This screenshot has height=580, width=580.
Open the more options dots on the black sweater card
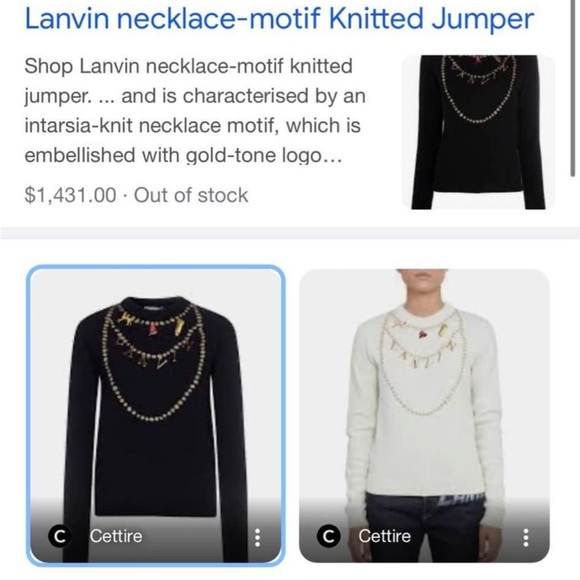pyautogui.click(x=257, y=537)
